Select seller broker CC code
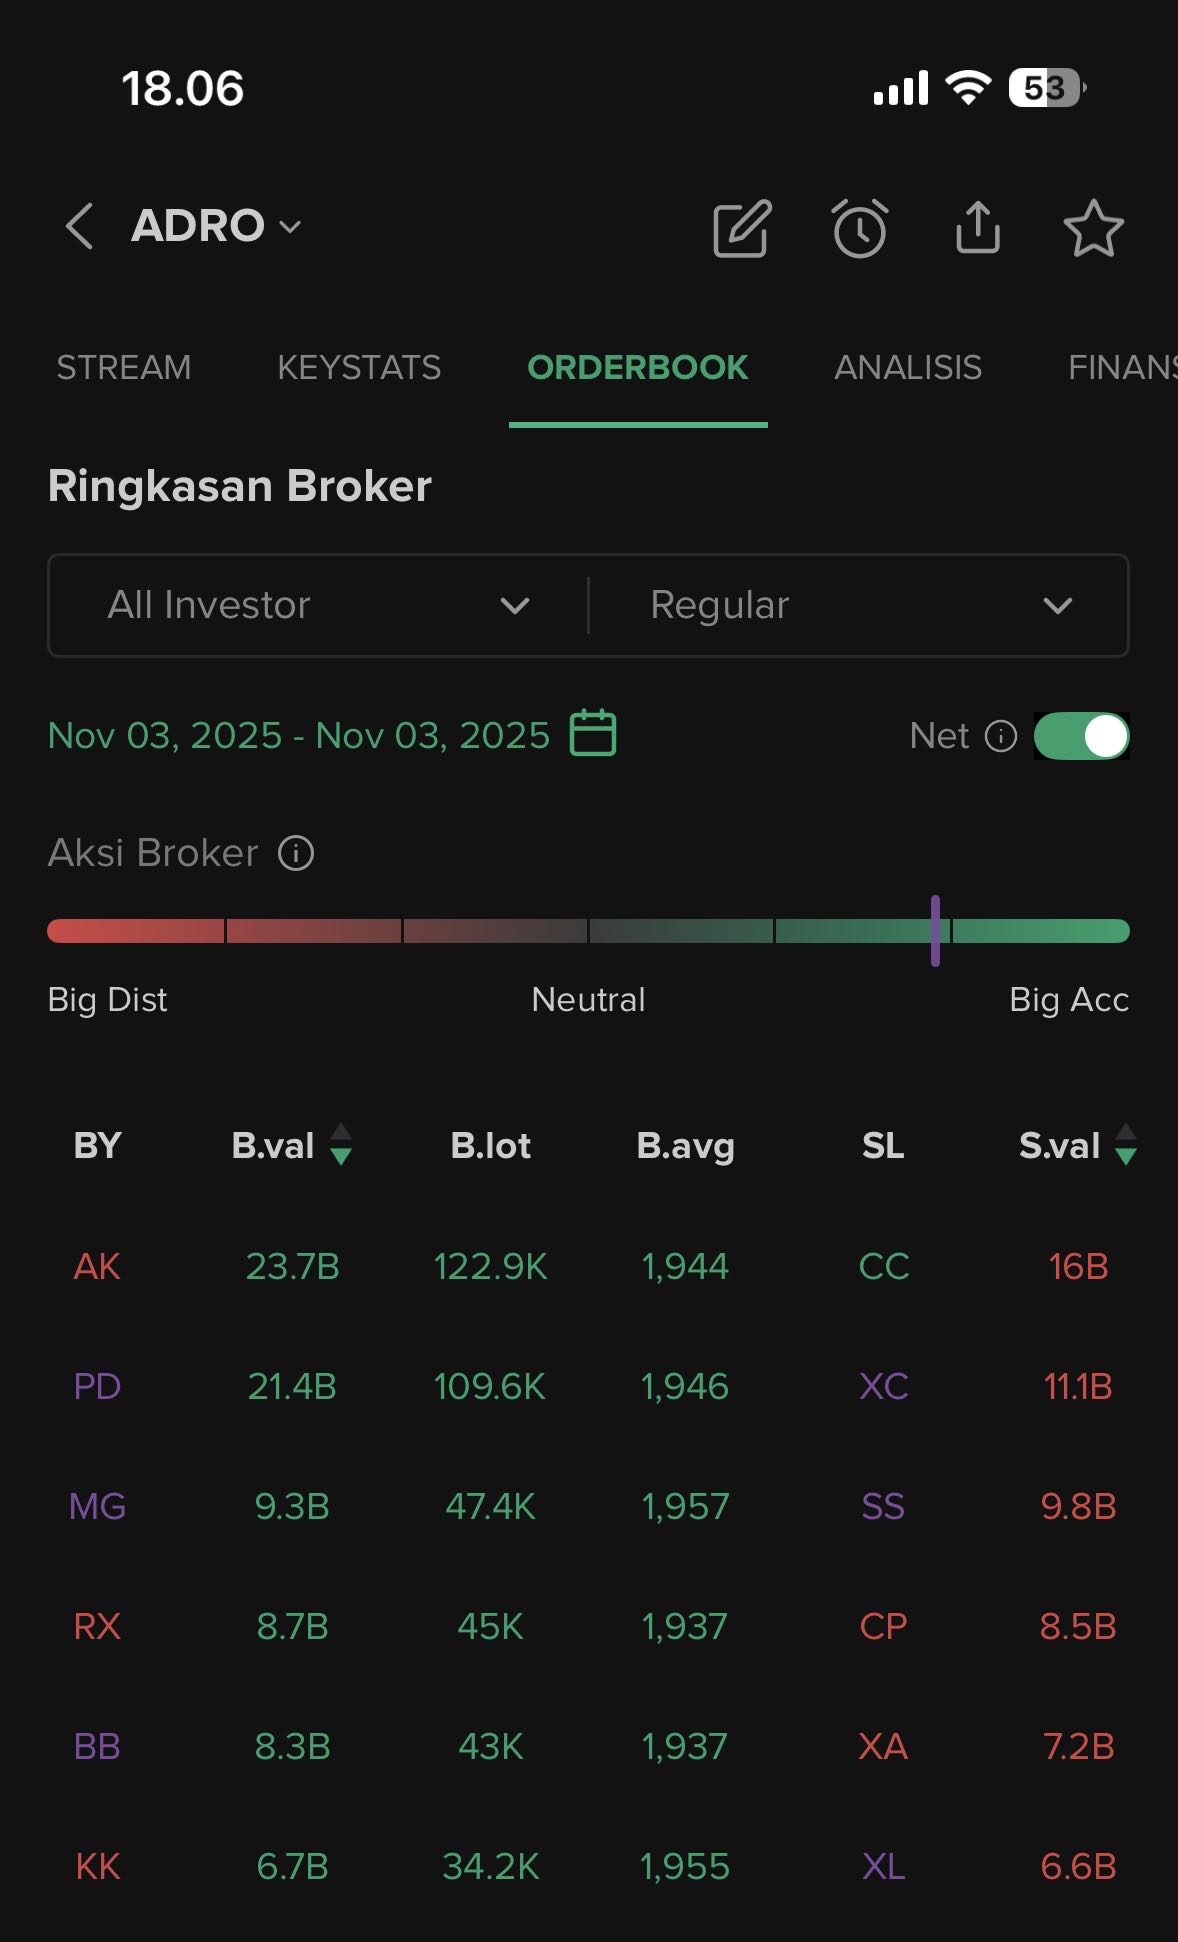Screen dimensions: 1178x1942 click(884, 1267)
